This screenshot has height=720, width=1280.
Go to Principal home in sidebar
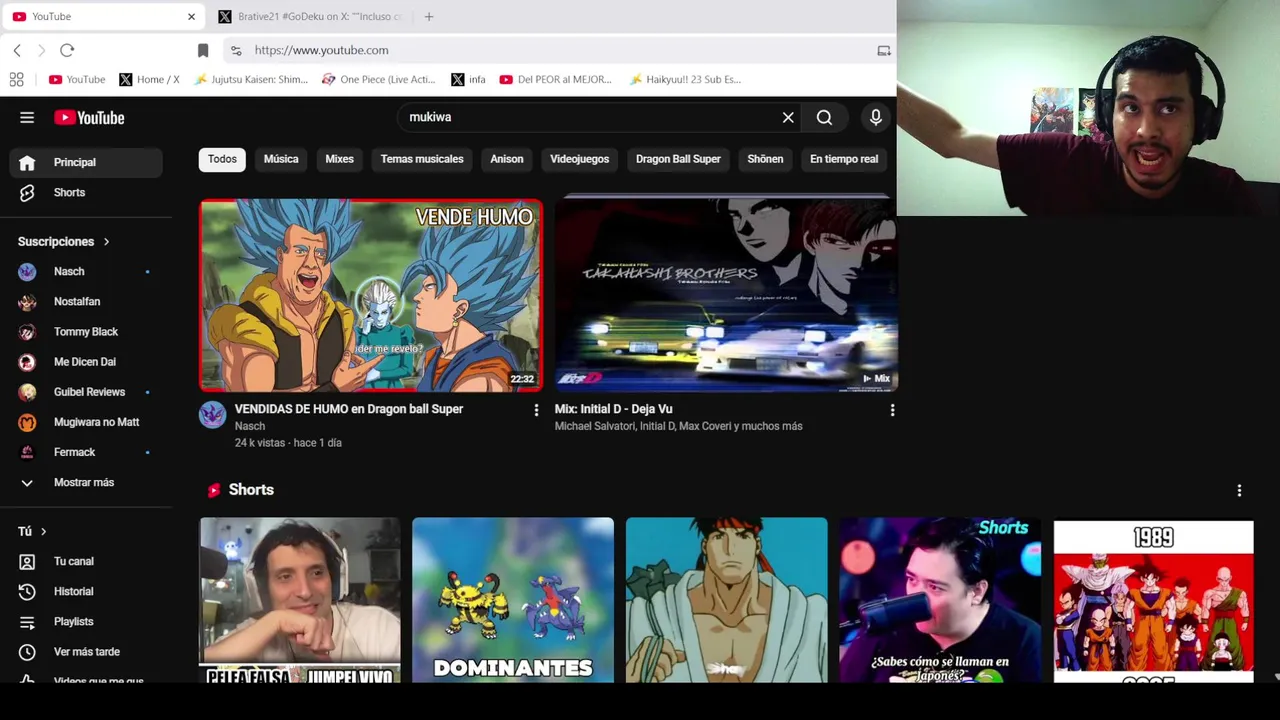[x=86, y=162]
